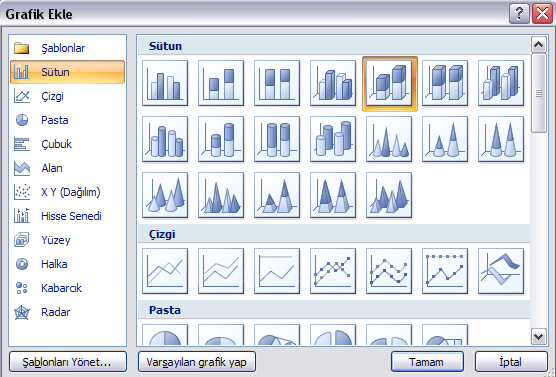Select the stacked line chart without markers
This screenshot has height=377, width=556.
point(221,271)
